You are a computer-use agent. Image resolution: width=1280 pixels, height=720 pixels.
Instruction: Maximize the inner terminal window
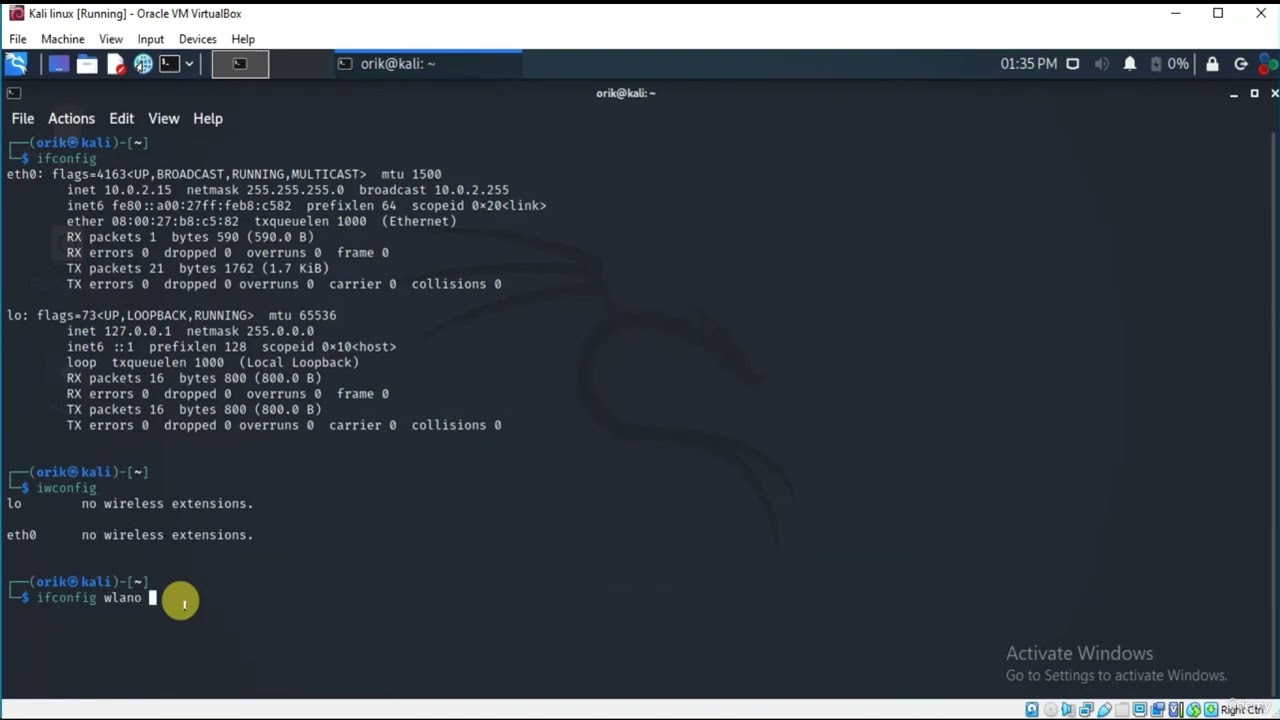pyautogui.click(x=1254, y=93)
